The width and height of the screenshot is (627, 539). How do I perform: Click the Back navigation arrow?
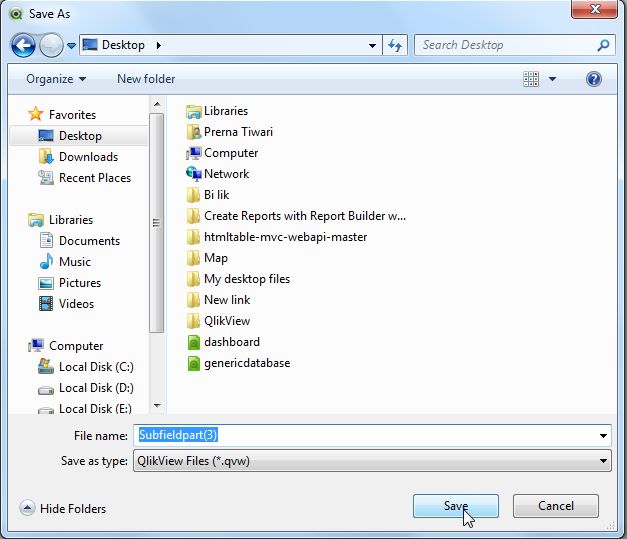click(23, 45)
